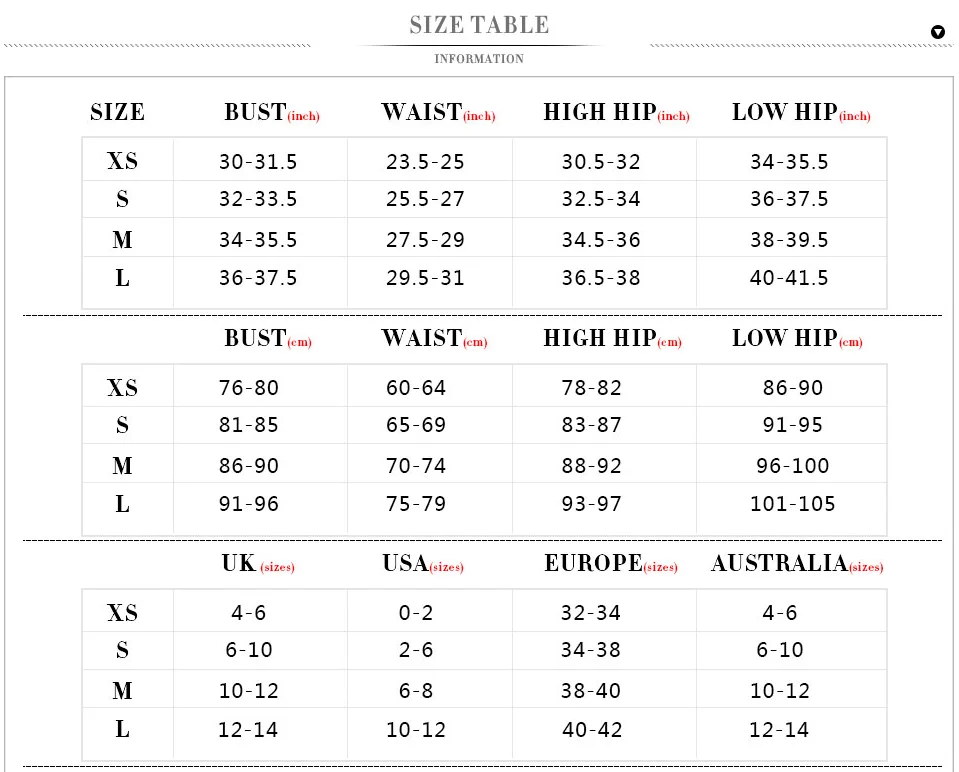Click the black circular down-arrow icon
This screenshot has width=959, height=772.
pyautogui.click(x=938, y=32)
